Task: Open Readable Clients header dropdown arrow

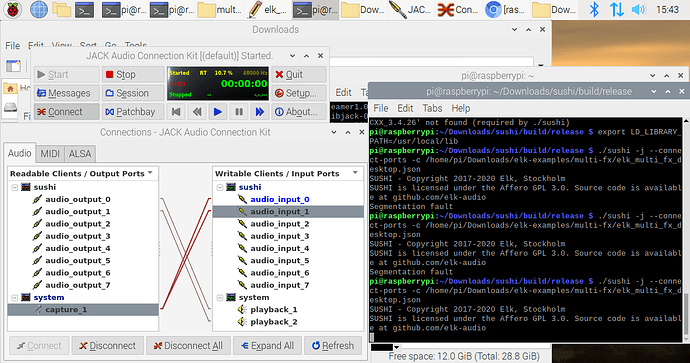Action: tap(150, 173)
